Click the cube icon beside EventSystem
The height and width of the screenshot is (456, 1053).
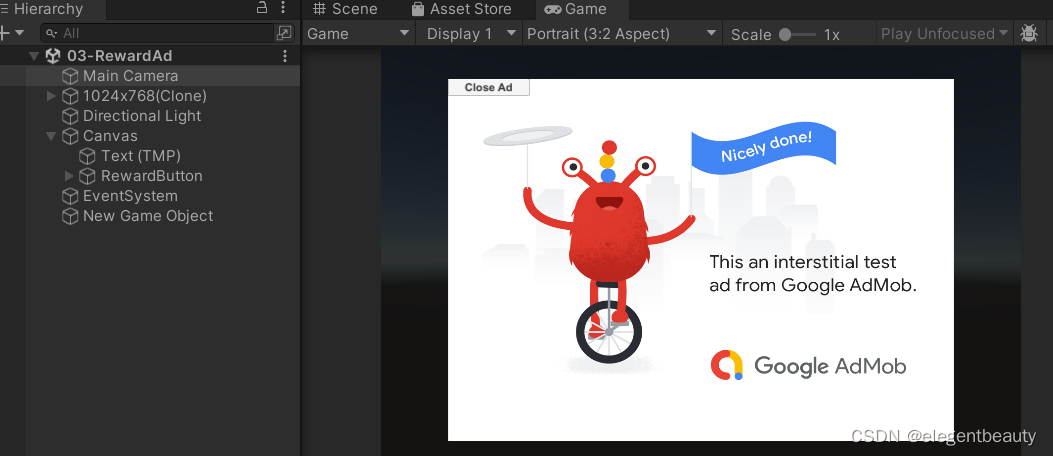[x=70, y=196]
